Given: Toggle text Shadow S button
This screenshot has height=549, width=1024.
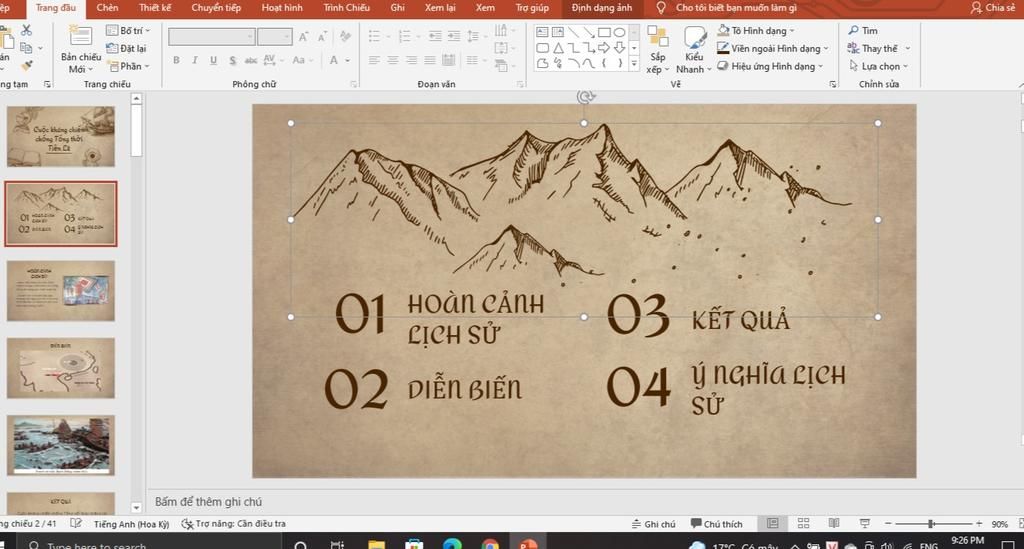Looking at the screenshot, I should point(232,60).
